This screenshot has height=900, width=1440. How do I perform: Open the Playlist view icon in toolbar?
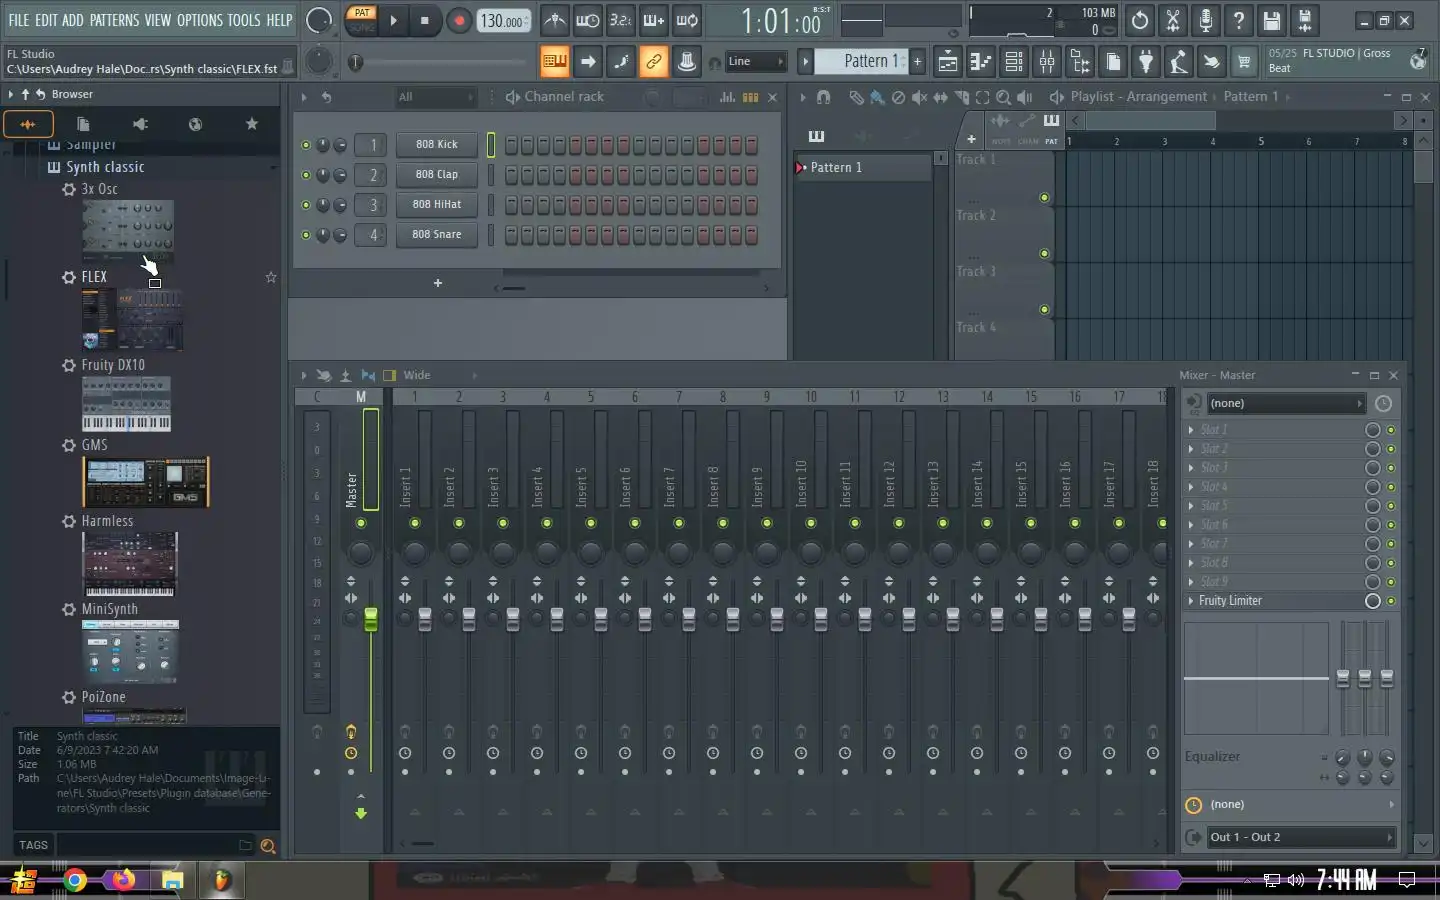947,62
